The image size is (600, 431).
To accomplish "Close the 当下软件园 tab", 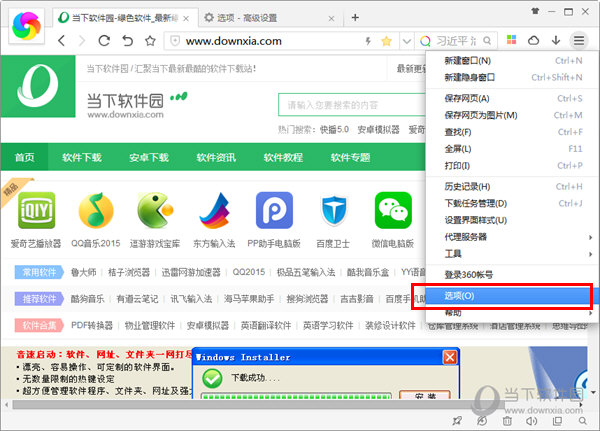I will coord(186,18).
